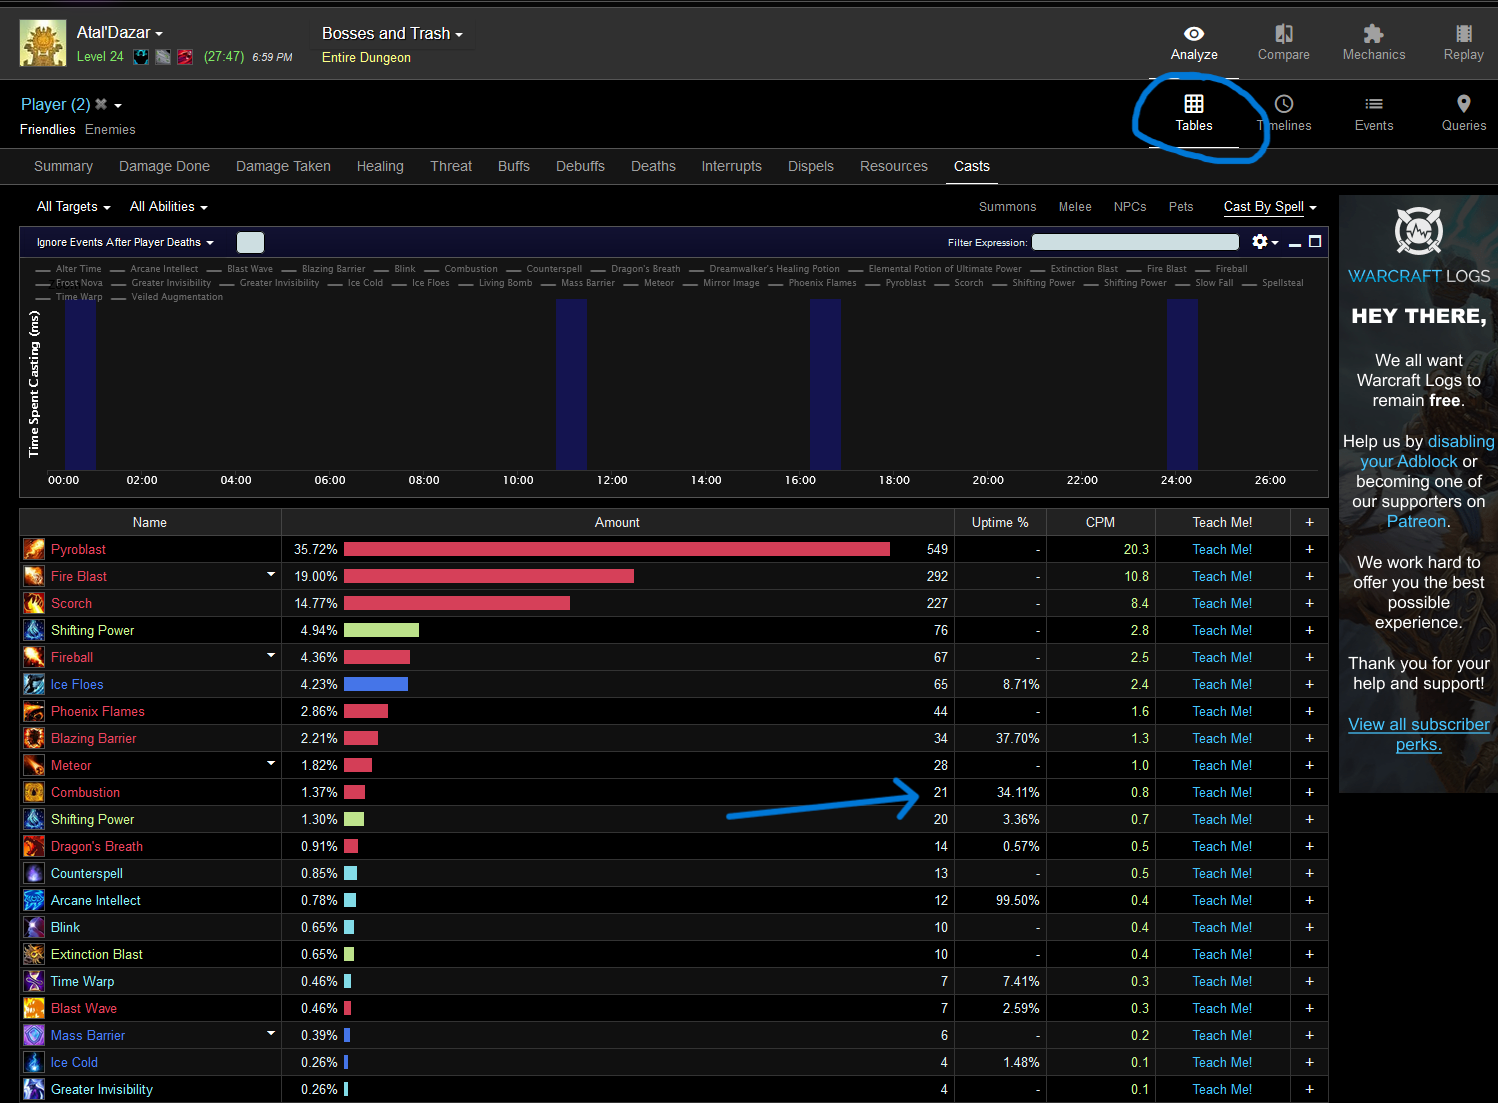Click View all subscriber perks link

(1418, 734)
